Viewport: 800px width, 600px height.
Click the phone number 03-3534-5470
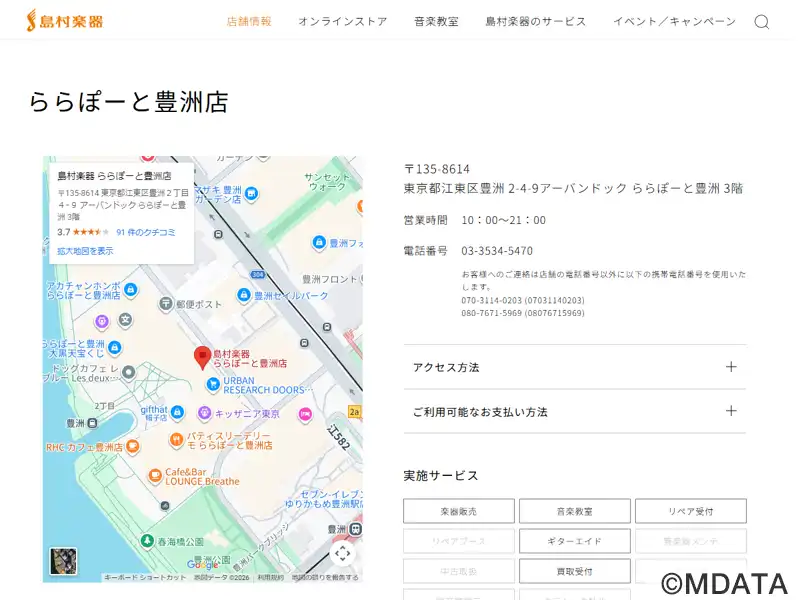point(497,251)
